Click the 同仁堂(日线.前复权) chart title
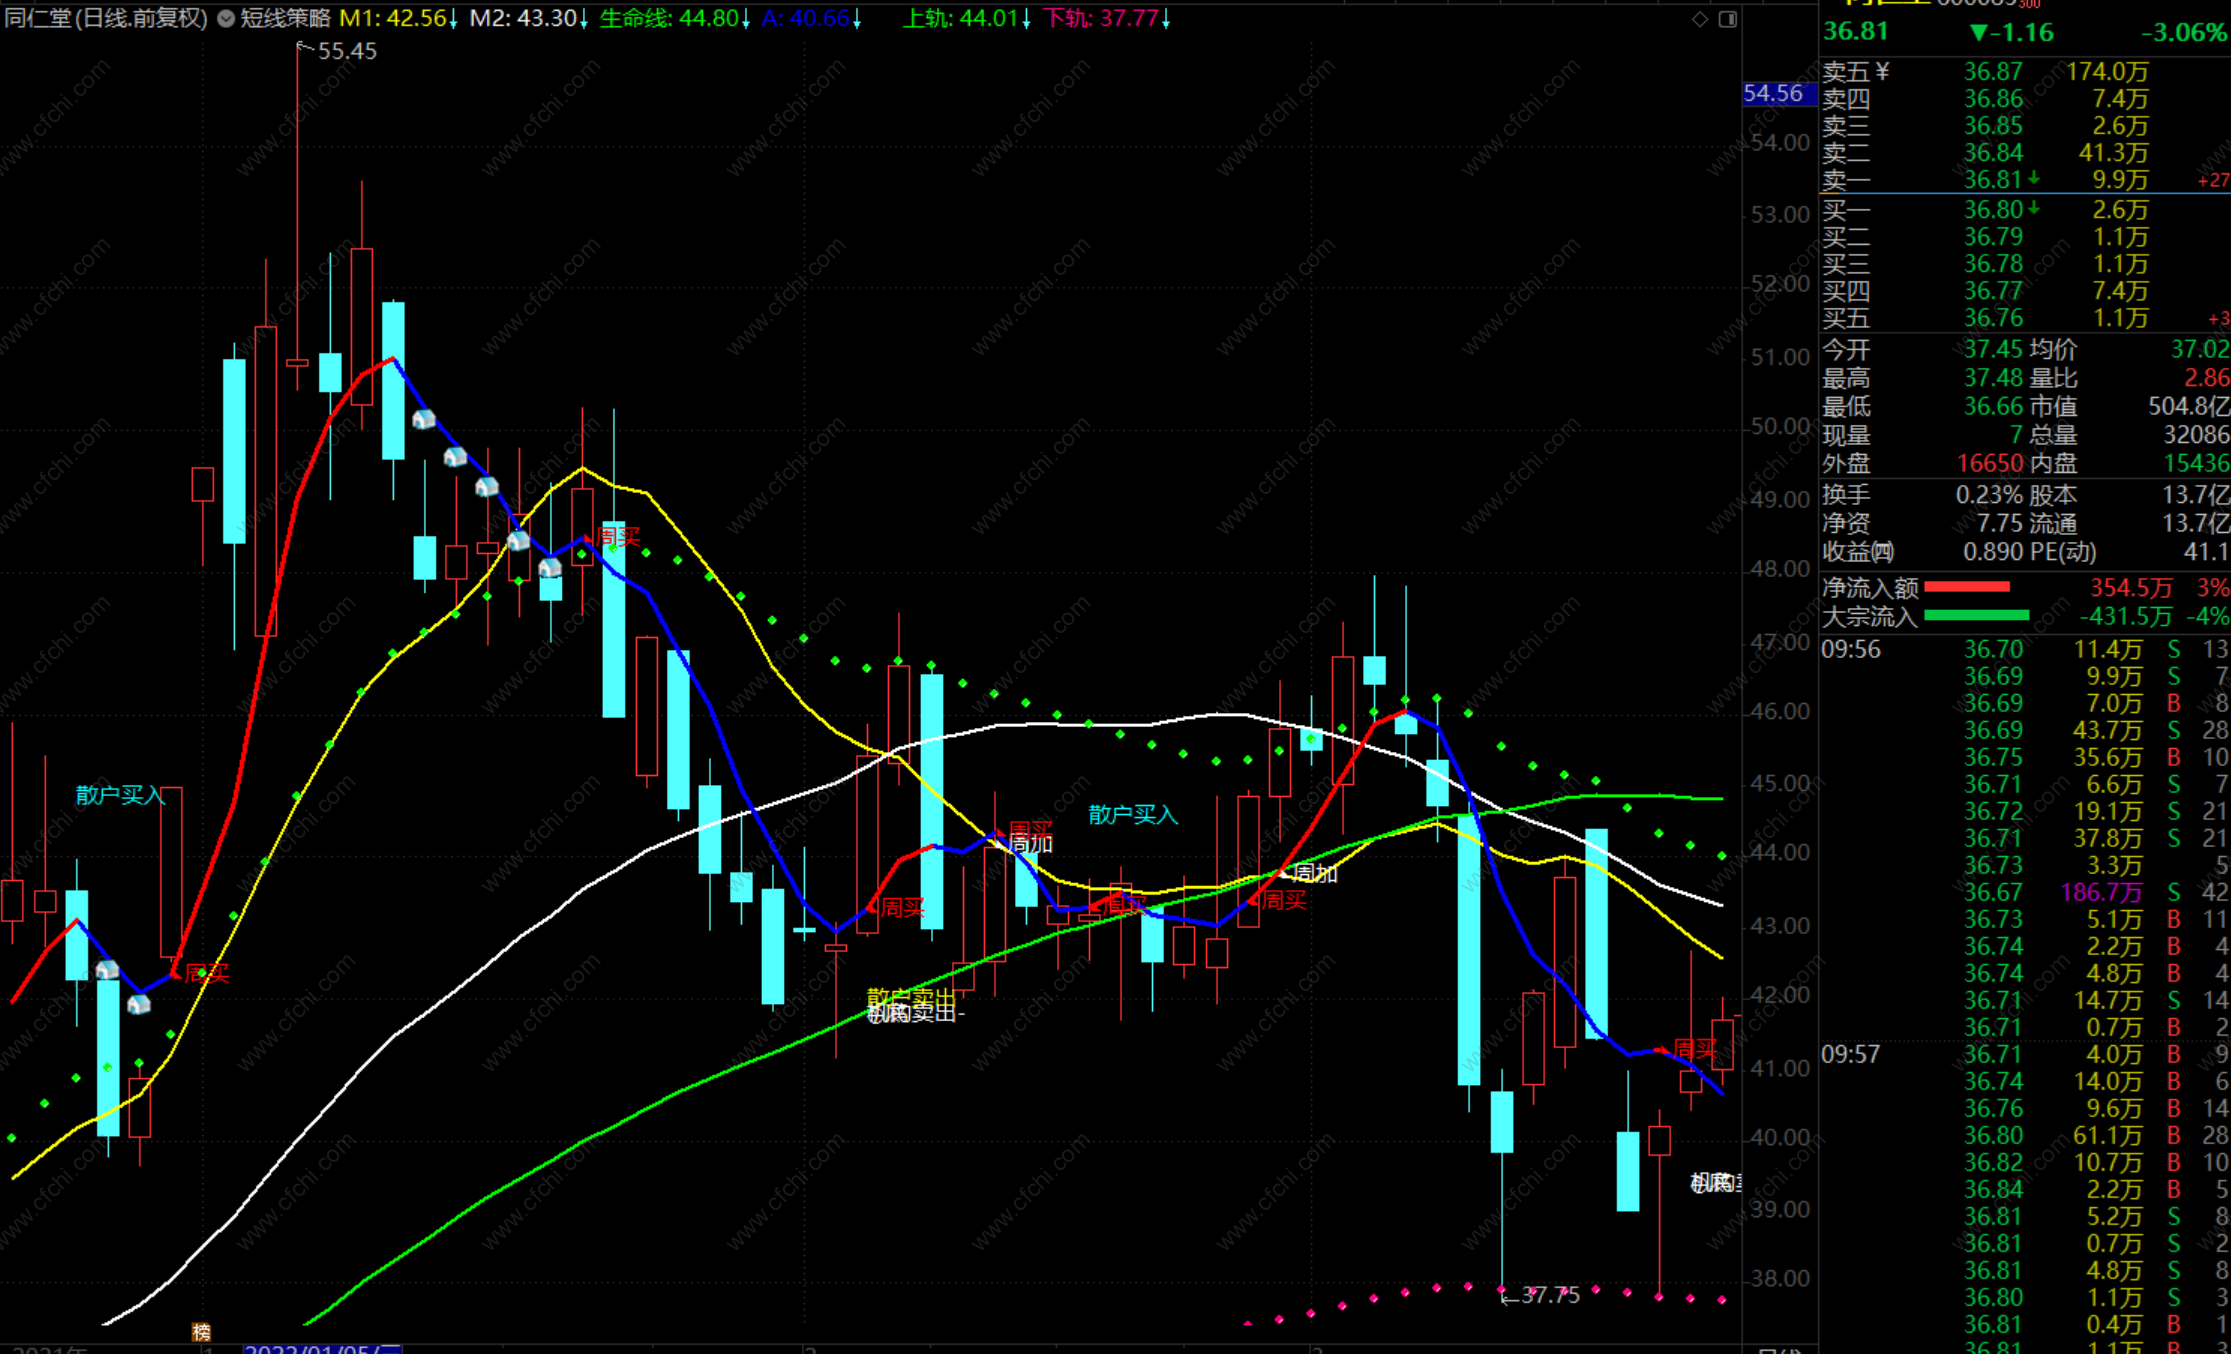Screen dimensions: 2231x1354 (x=106, y=18)
